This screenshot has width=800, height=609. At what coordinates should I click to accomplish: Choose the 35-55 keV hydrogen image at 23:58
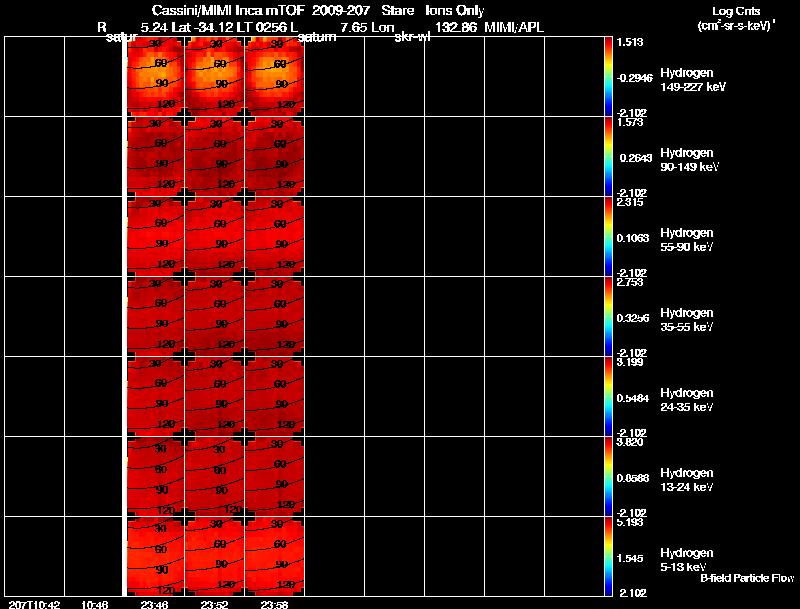click(274, 317)
